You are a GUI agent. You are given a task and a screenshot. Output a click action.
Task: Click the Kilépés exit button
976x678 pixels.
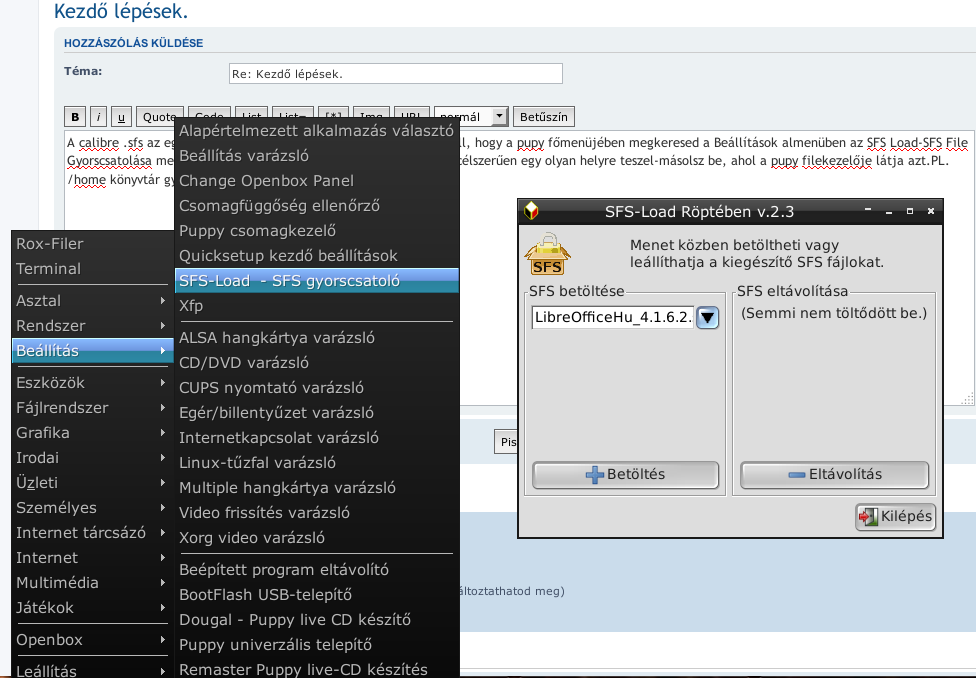pos(896,516)
